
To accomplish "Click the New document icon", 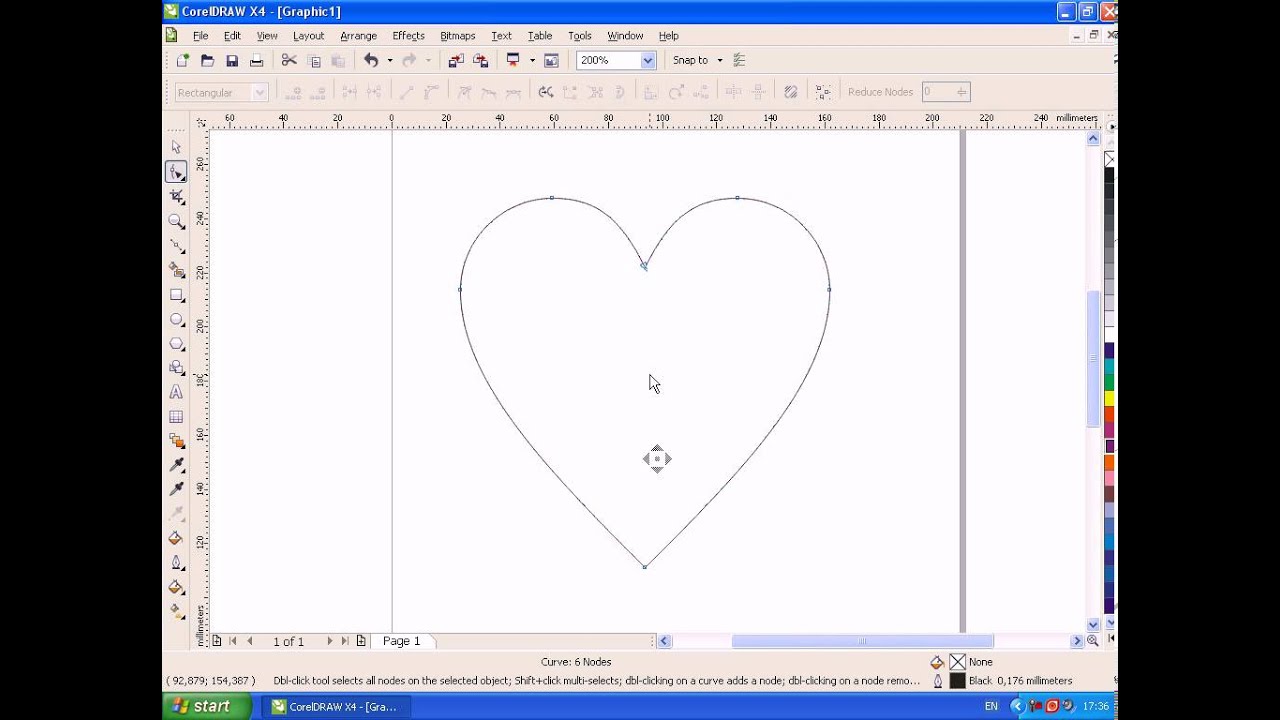I will click(182, 60).
